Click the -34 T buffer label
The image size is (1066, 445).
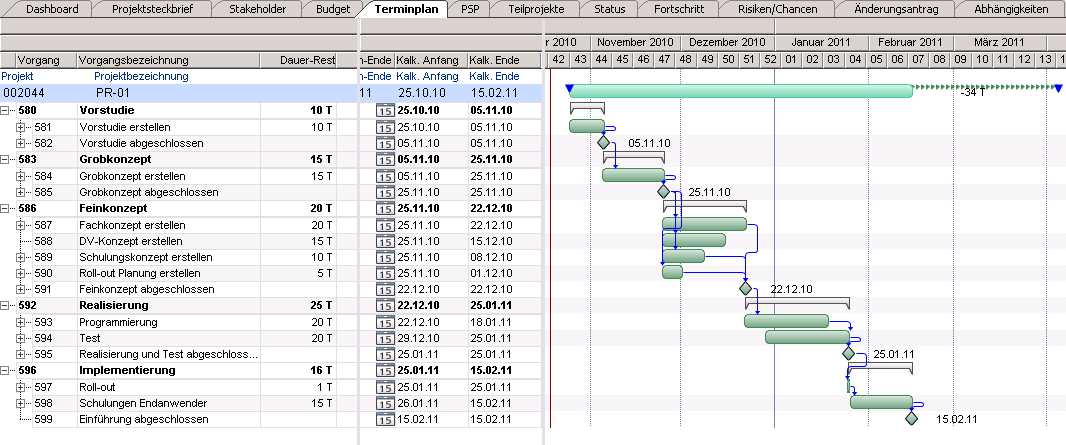pos(974,93)
